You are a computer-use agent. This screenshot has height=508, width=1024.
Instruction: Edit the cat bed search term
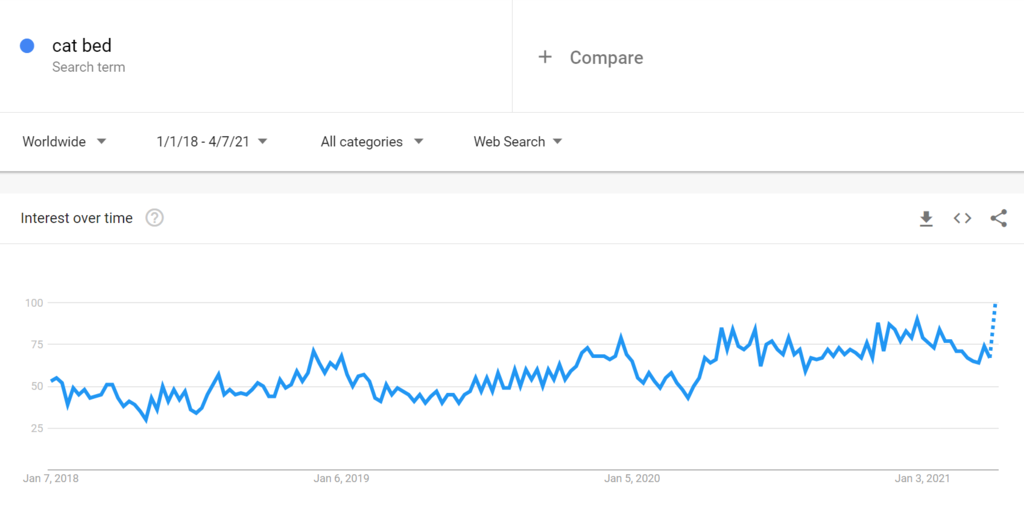[x=82, y=45]
